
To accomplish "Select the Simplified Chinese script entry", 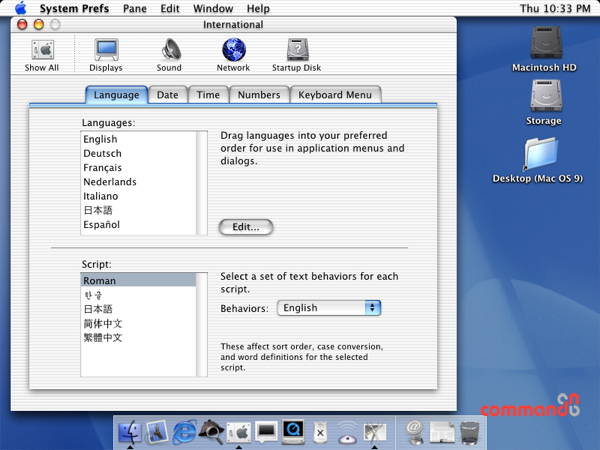I will coord(139,323).
